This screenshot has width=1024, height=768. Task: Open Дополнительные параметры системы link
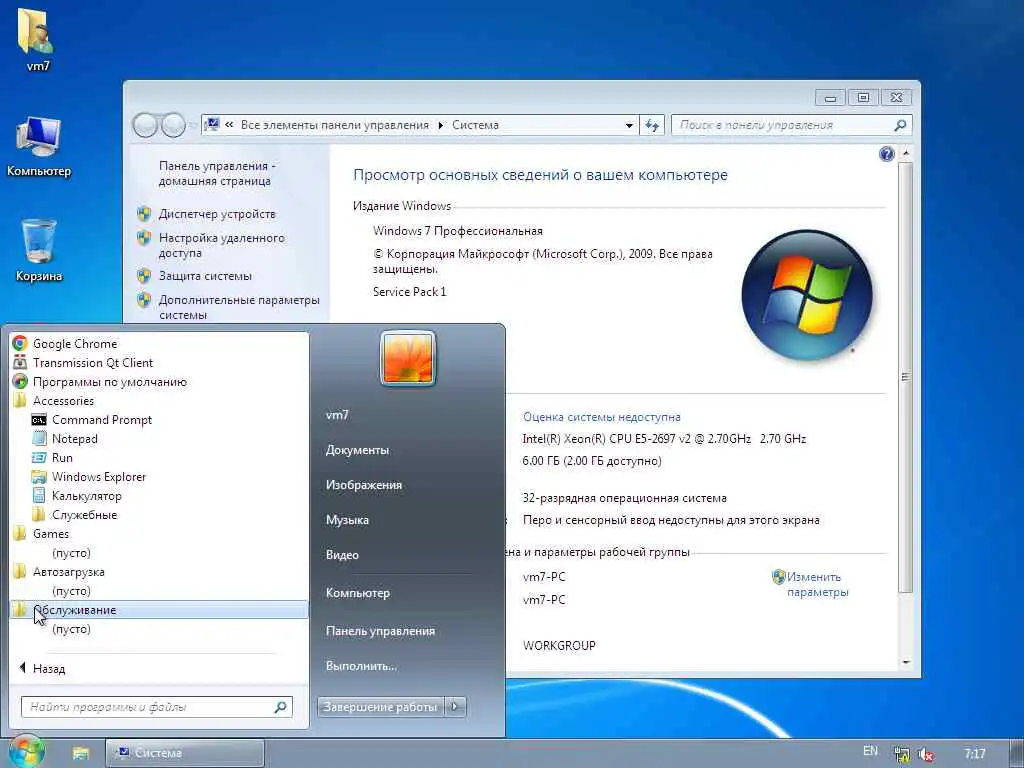coord(239,307)
